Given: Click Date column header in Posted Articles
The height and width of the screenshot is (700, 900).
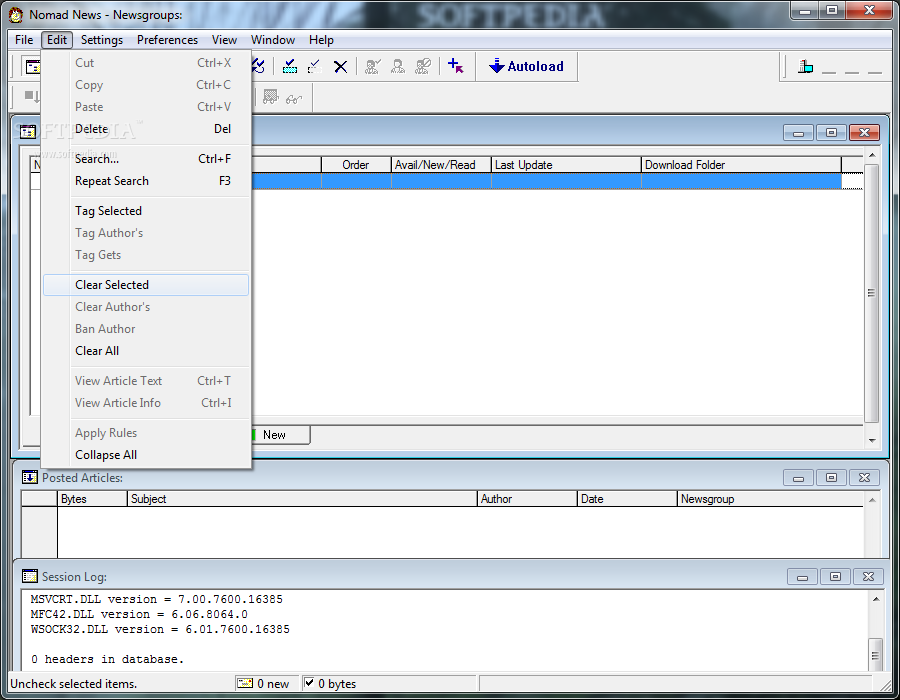Looking at the screenshot, I should 627,499.
